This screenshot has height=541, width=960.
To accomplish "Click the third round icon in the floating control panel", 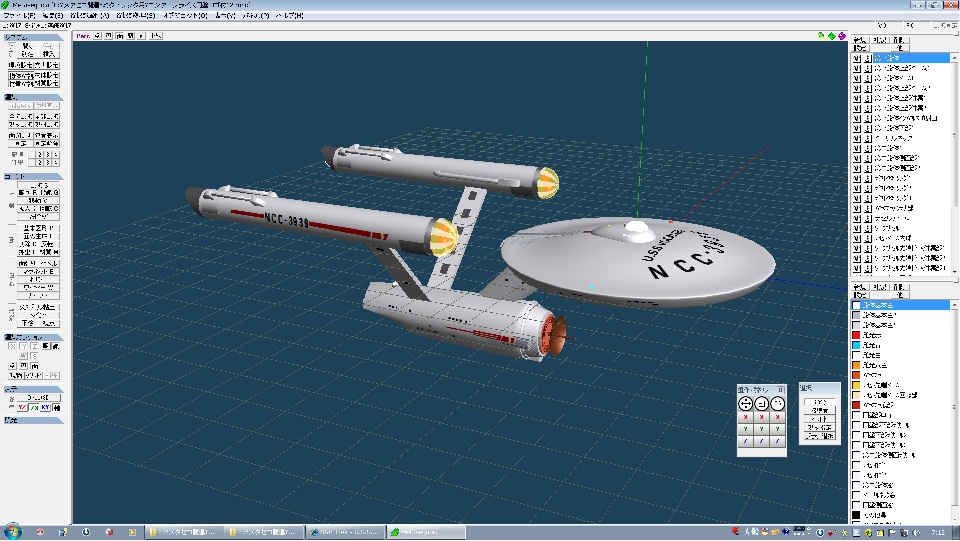I will pos(777,403).
